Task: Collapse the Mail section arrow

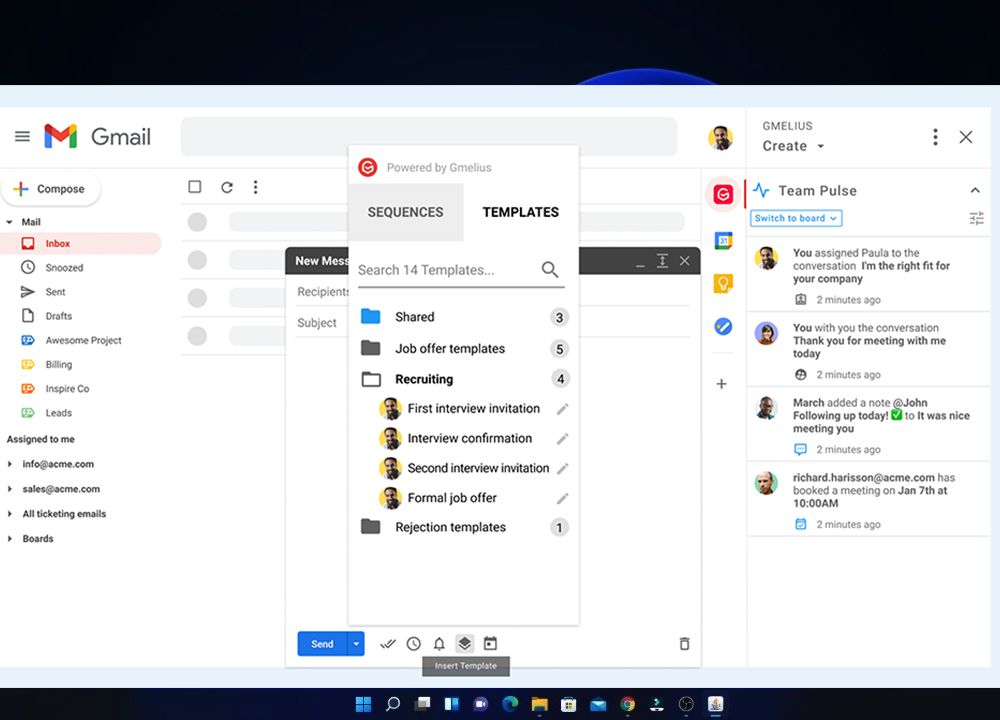Action: [10, 222]
